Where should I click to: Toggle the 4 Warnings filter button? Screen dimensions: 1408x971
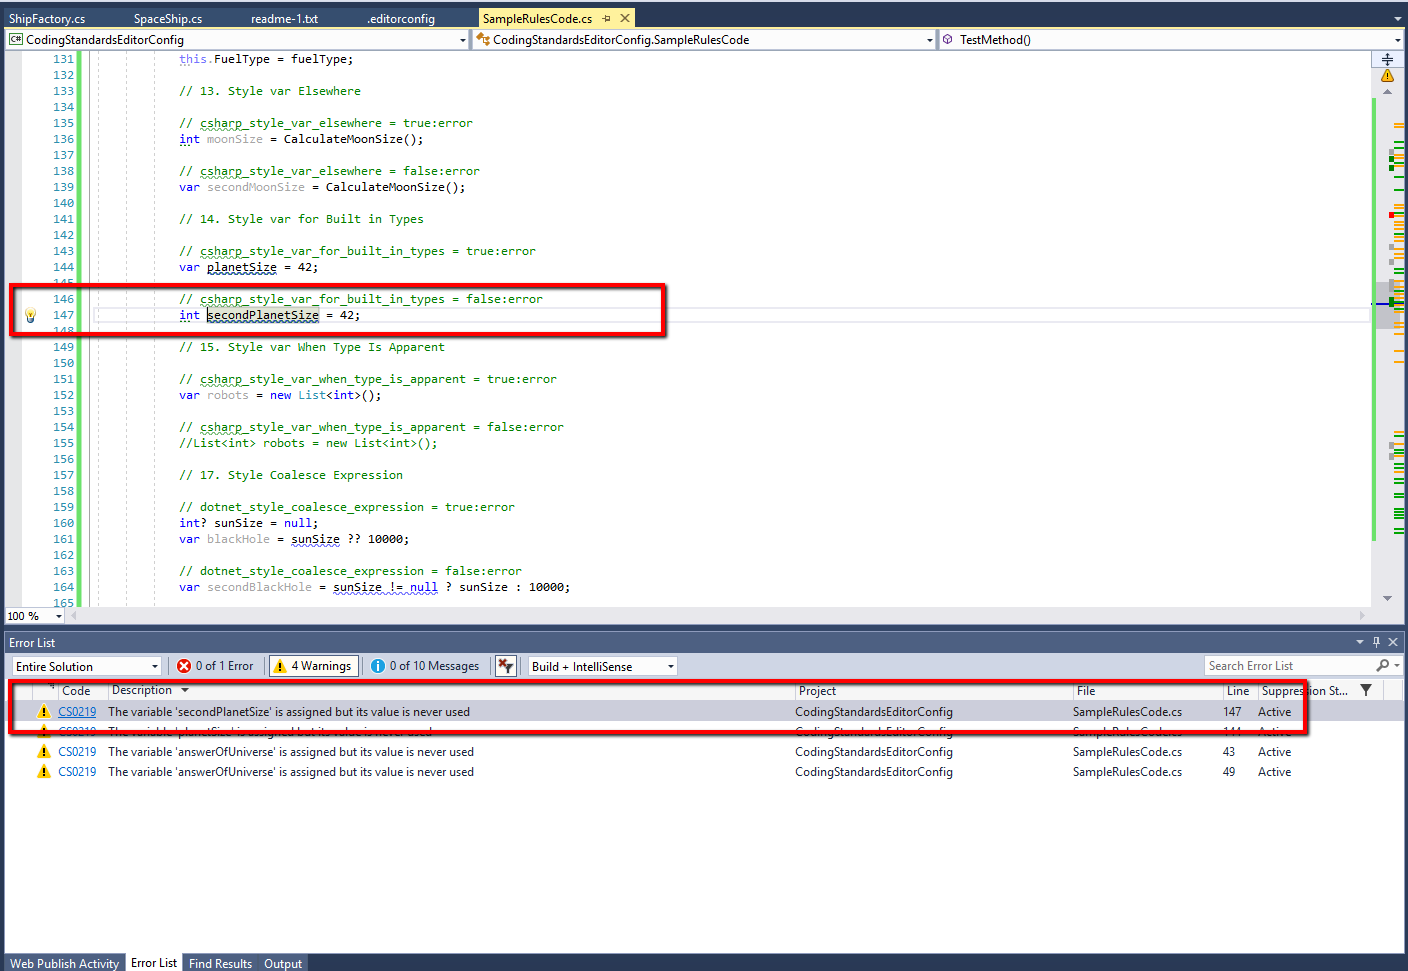313,665
